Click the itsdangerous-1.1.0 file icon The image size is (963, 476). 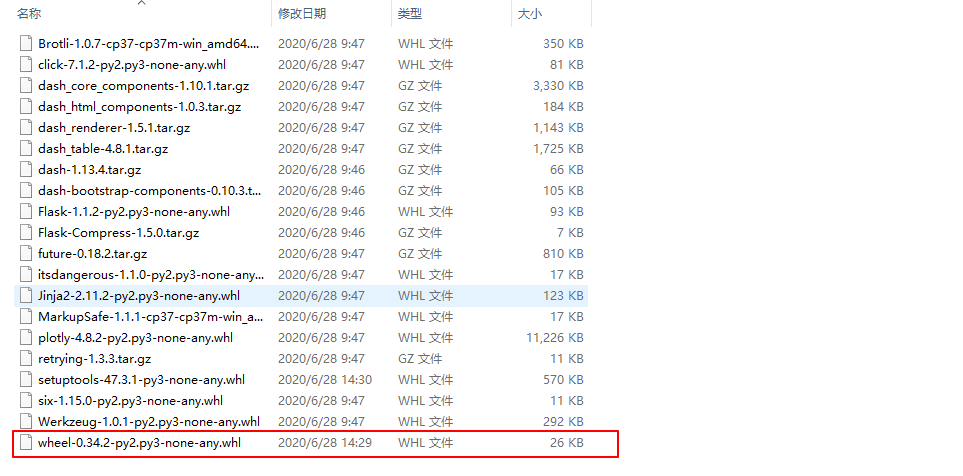(25, 275)
